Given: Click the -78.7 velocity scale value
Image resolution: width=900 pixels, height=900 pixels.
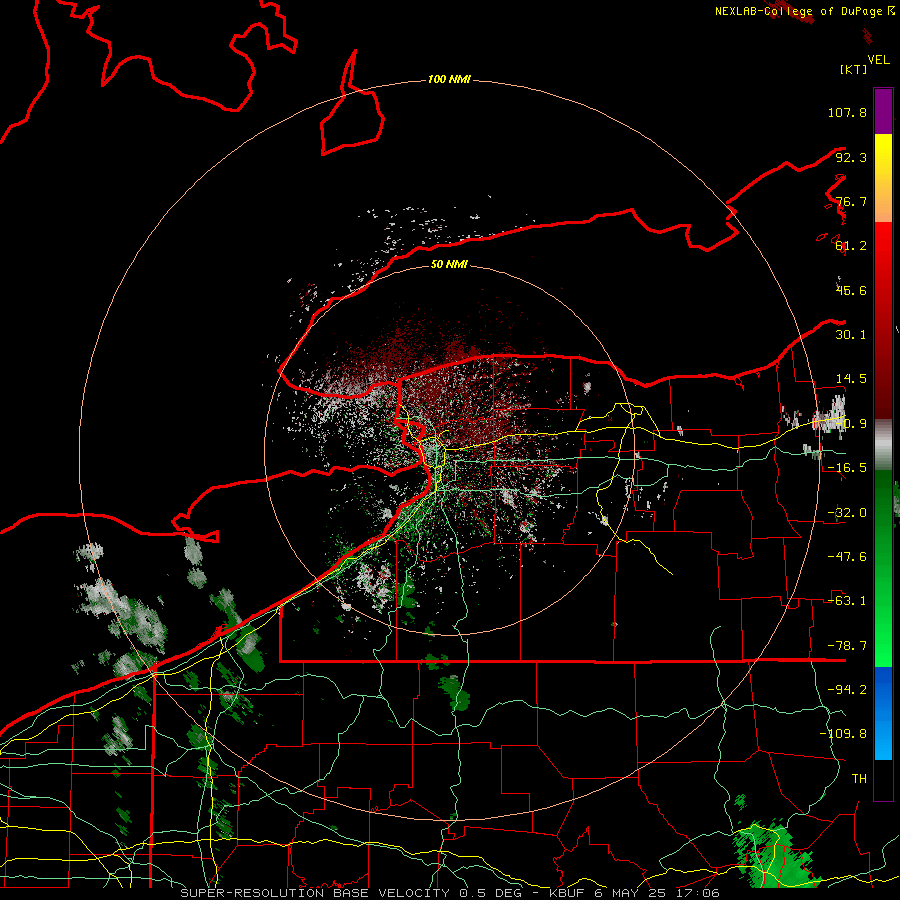Looking at the screenshot, I should pyautogui.click(x=847, y=646).
